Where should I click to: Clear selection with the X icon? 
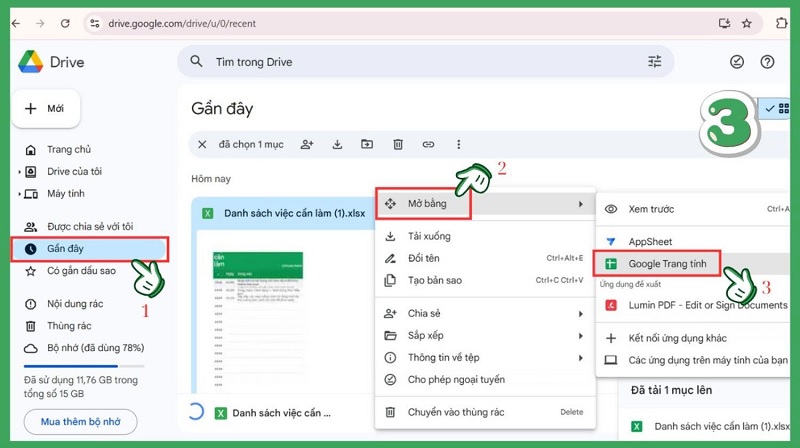(x=202, y=144)
